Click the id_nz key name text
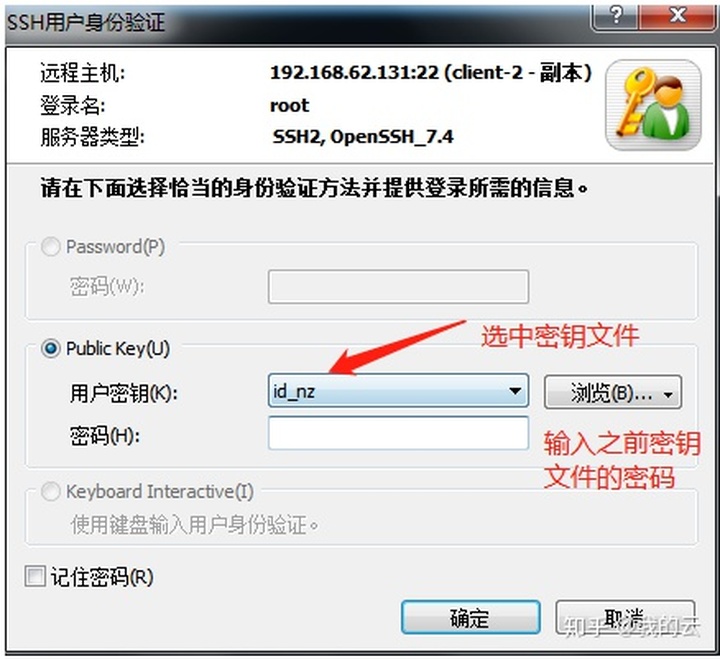Screen dimensions: 720x659 [x=294, y=392]
